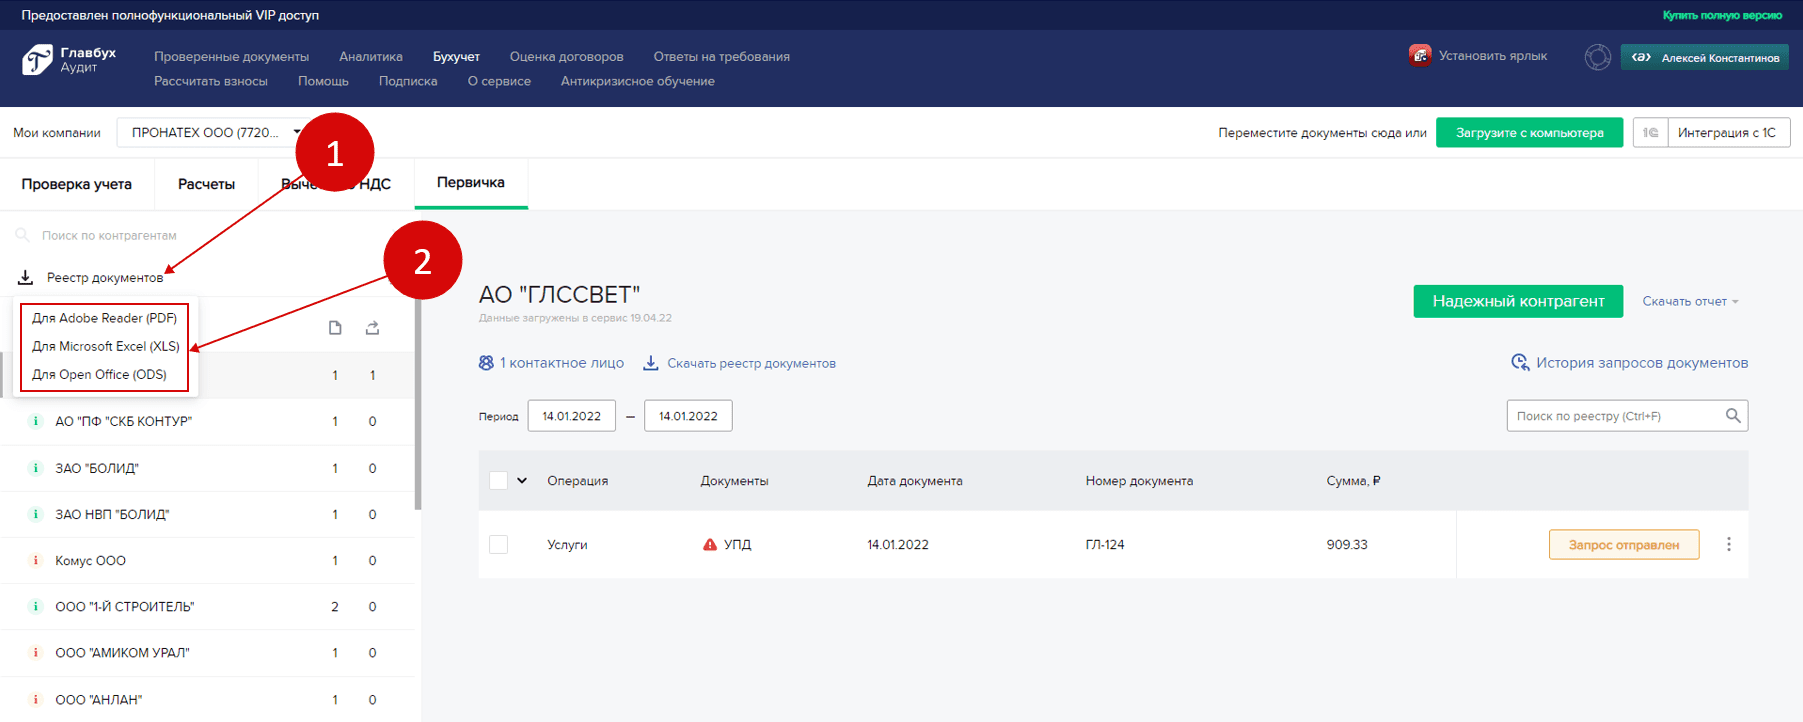Open Рассчитать взносы
The width and height of the screenshot is (1803, 722).
[x=211, y=81]
